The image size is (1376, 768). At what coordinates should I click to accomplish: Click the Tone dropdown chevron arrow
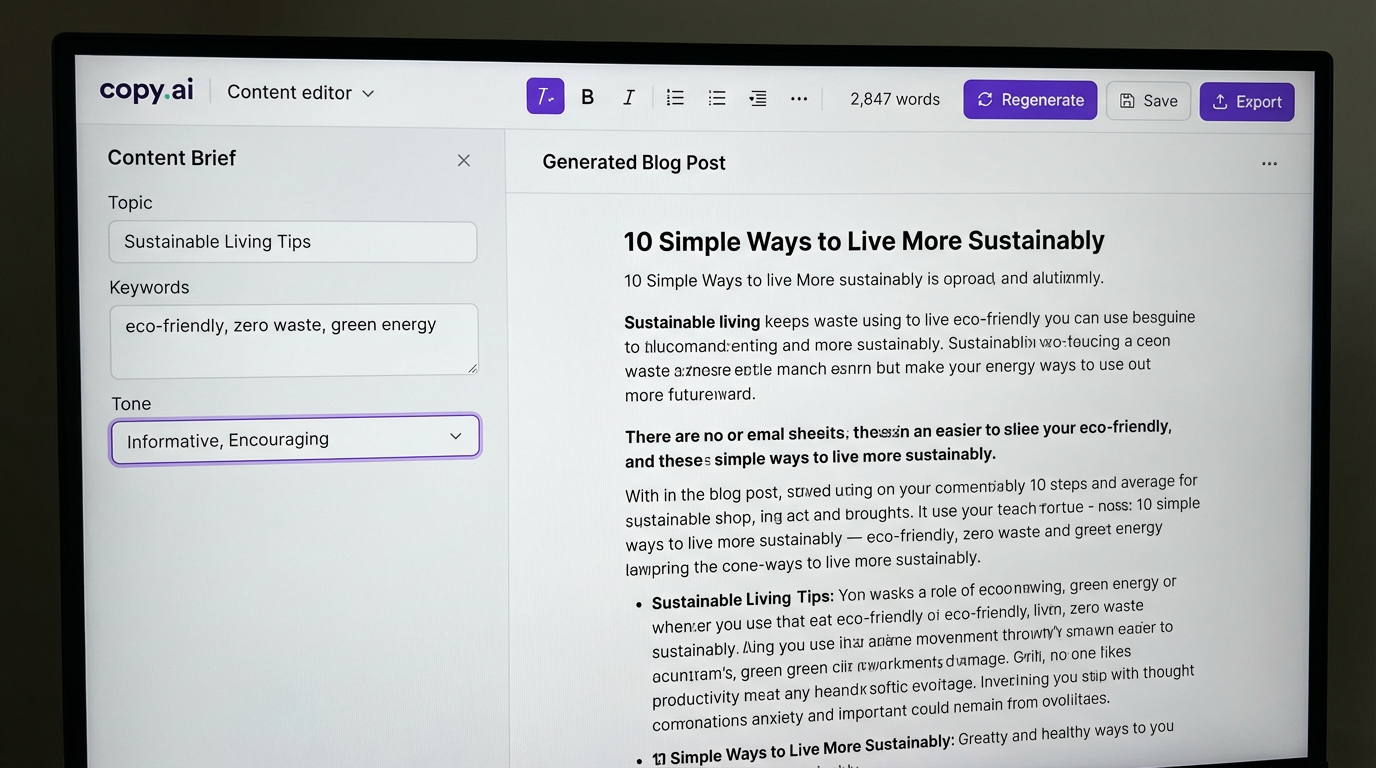click(456, 437)
